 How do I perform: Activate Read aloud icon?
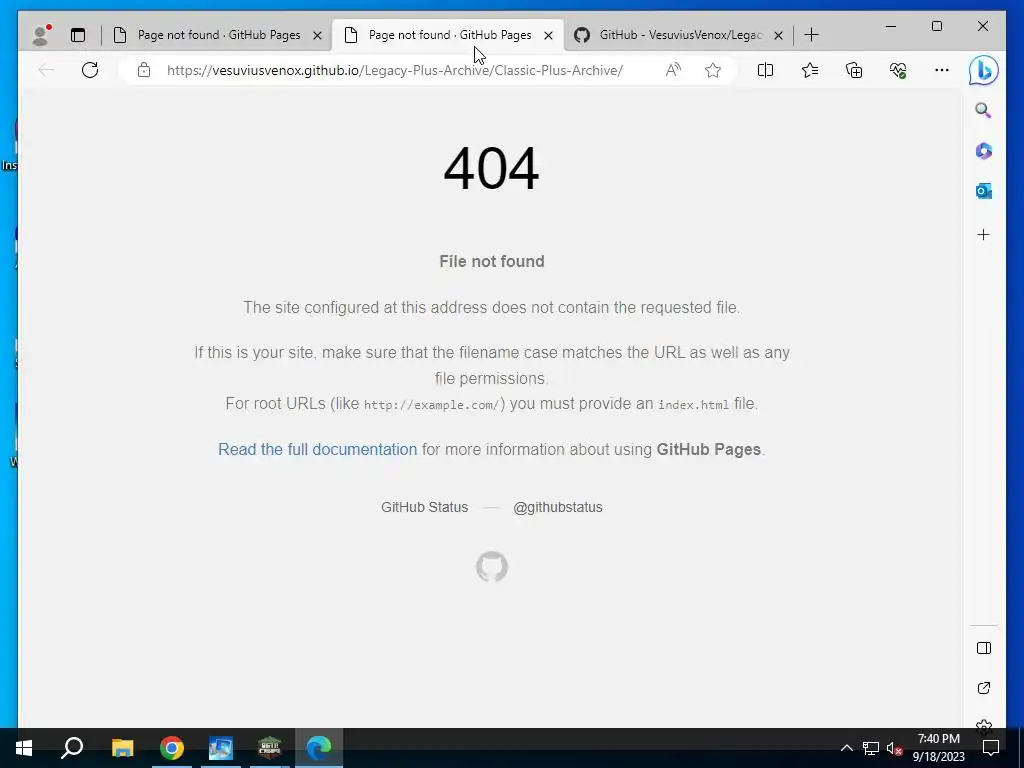click(673, 70)
